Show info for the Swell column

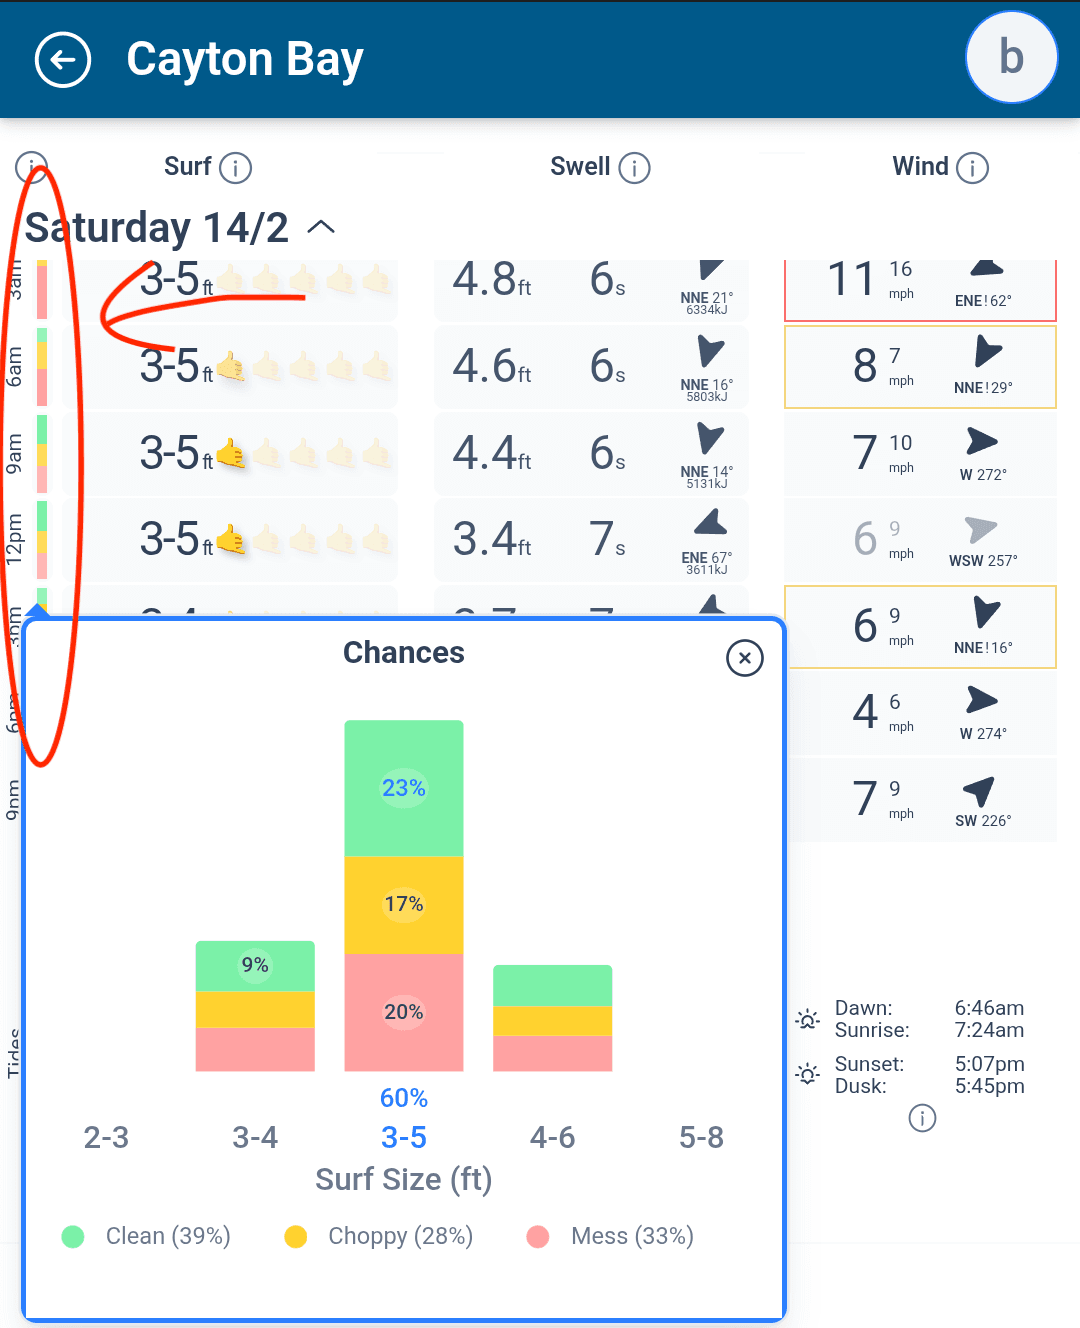(634, 168)
